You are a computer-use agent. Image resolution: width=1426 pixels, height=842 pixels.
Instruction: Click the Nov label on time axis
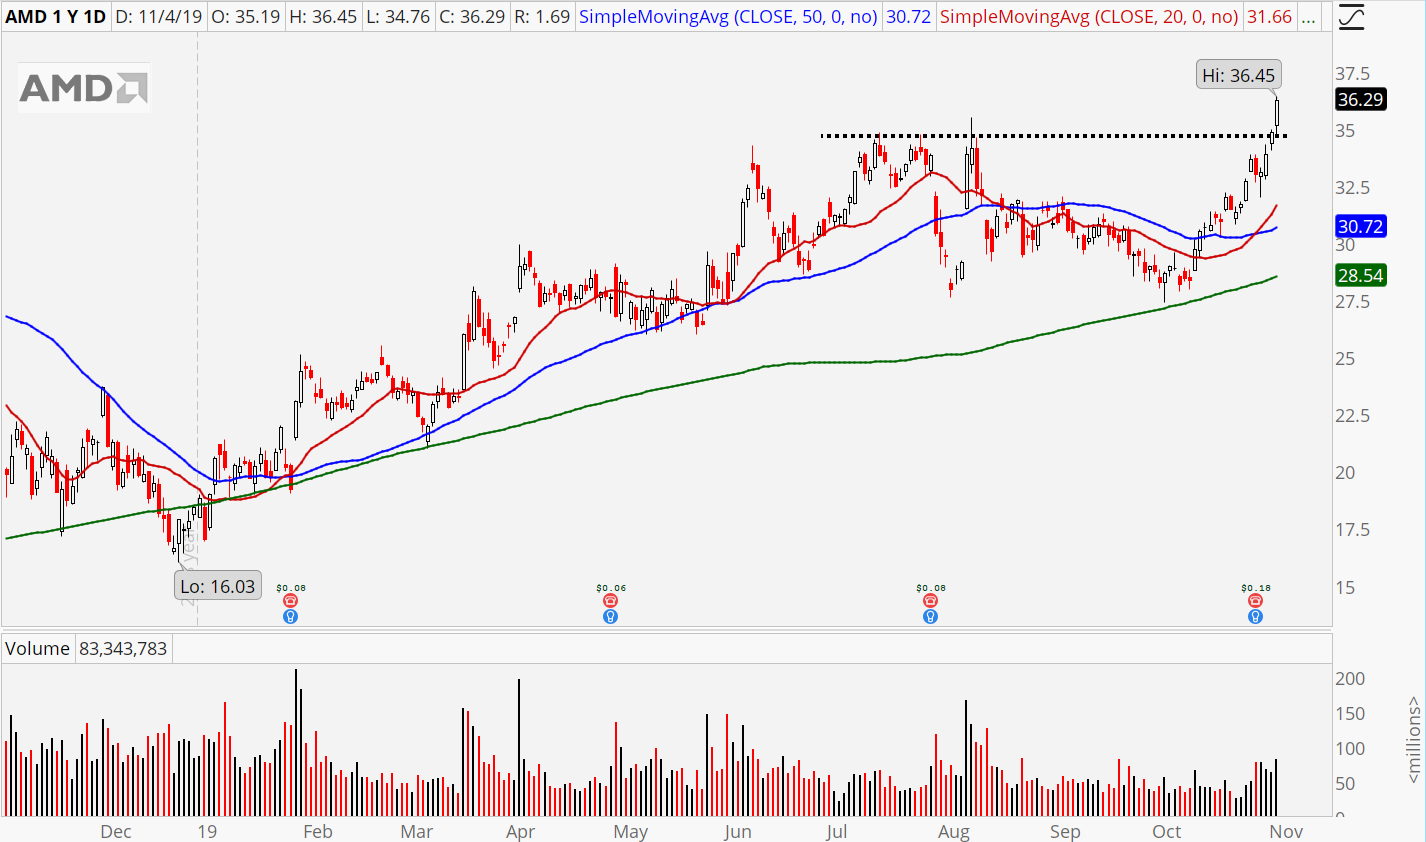pos(1286,832)
